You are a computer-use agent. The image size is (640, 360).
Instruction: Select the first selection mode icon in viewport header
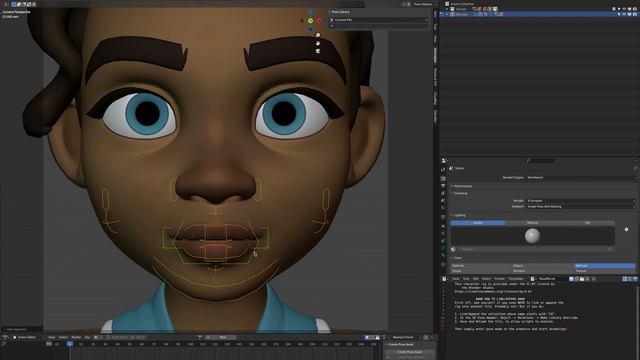[13, 4]
